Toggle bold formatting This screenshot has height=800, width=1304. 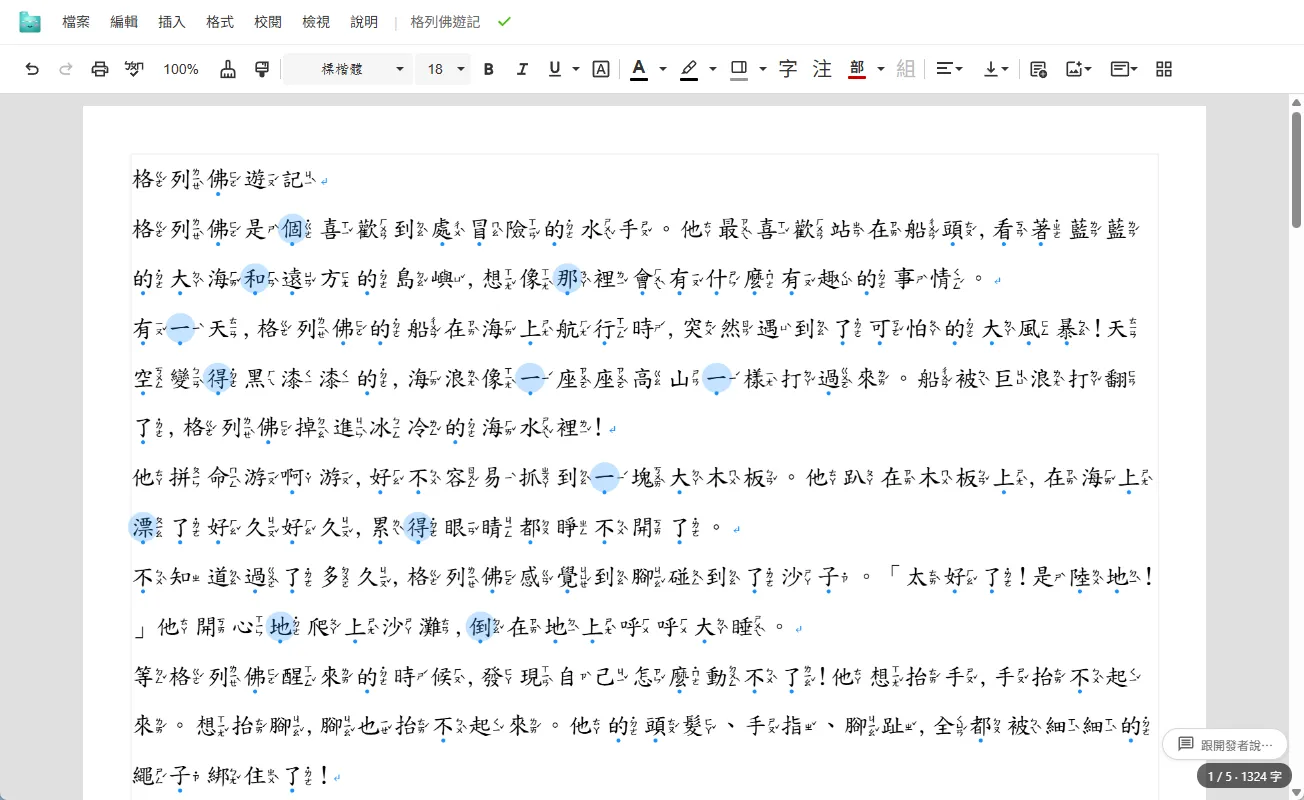click(x=489, y=69)
